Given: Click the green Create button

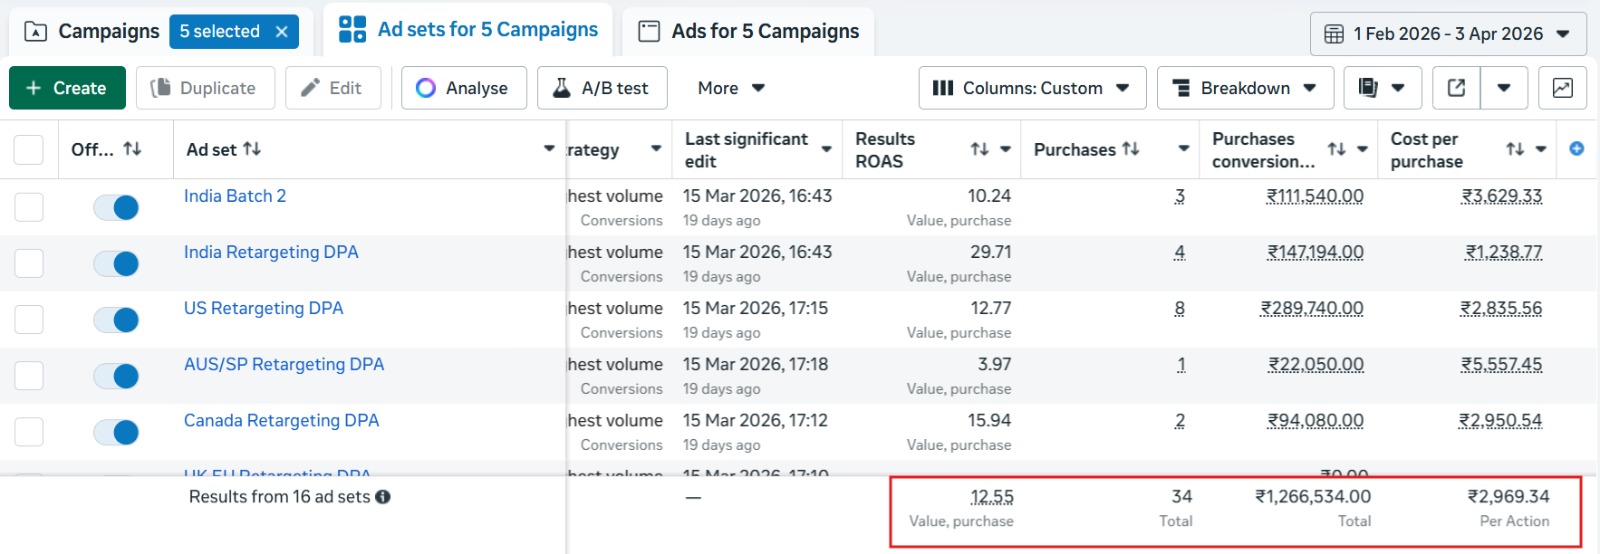Looking at the screenshot, I should [x=67, y=88].
